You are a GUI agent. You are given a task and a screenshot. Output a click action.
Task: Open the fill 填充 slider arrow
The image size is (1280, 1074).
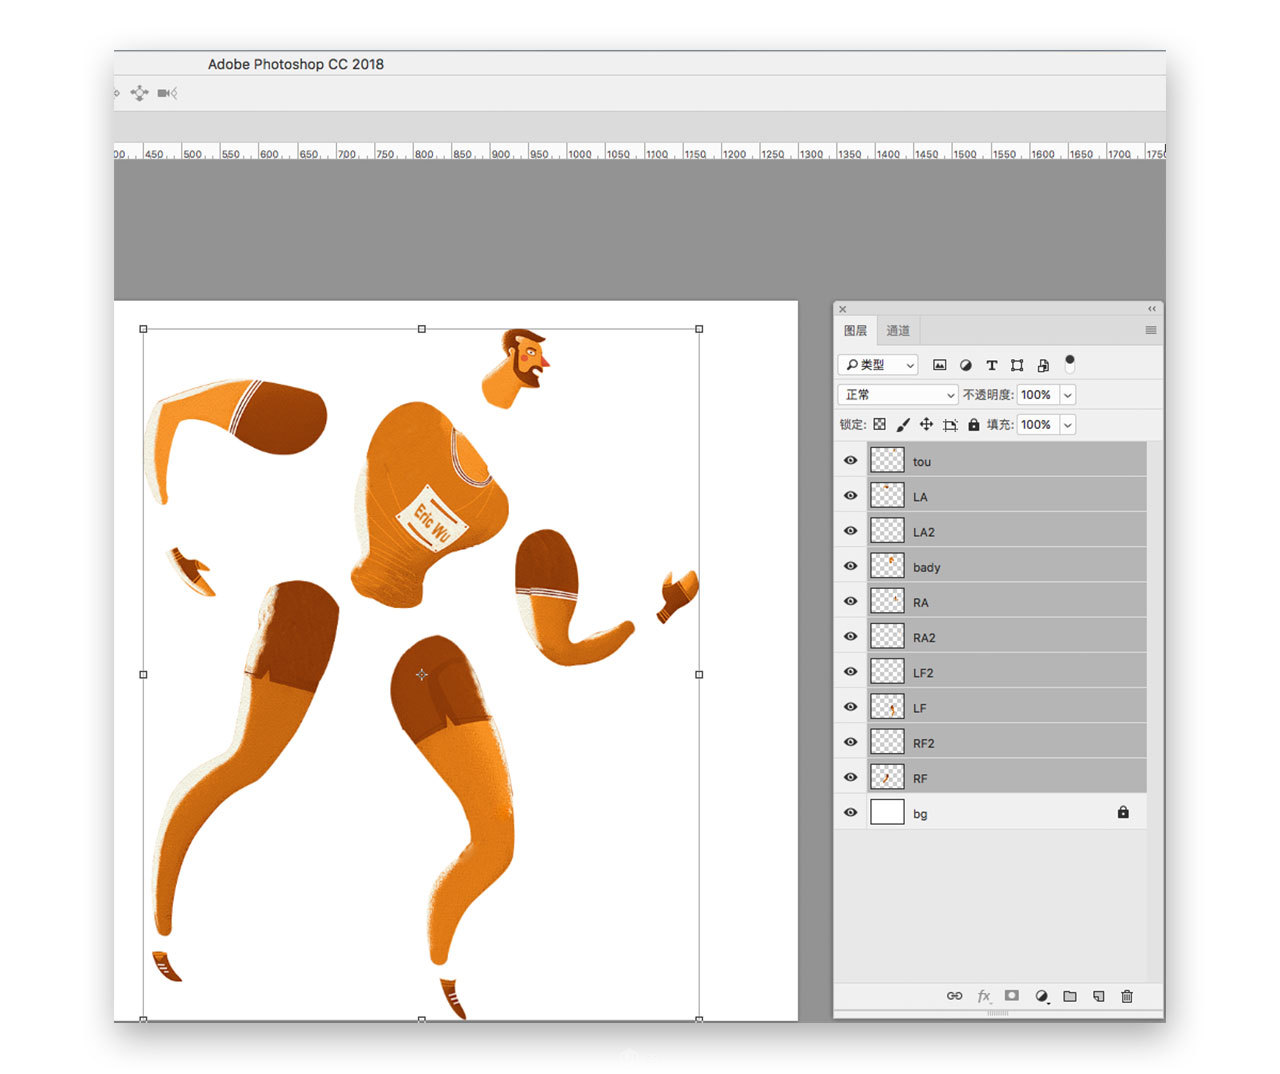[x=1068, y=425]
